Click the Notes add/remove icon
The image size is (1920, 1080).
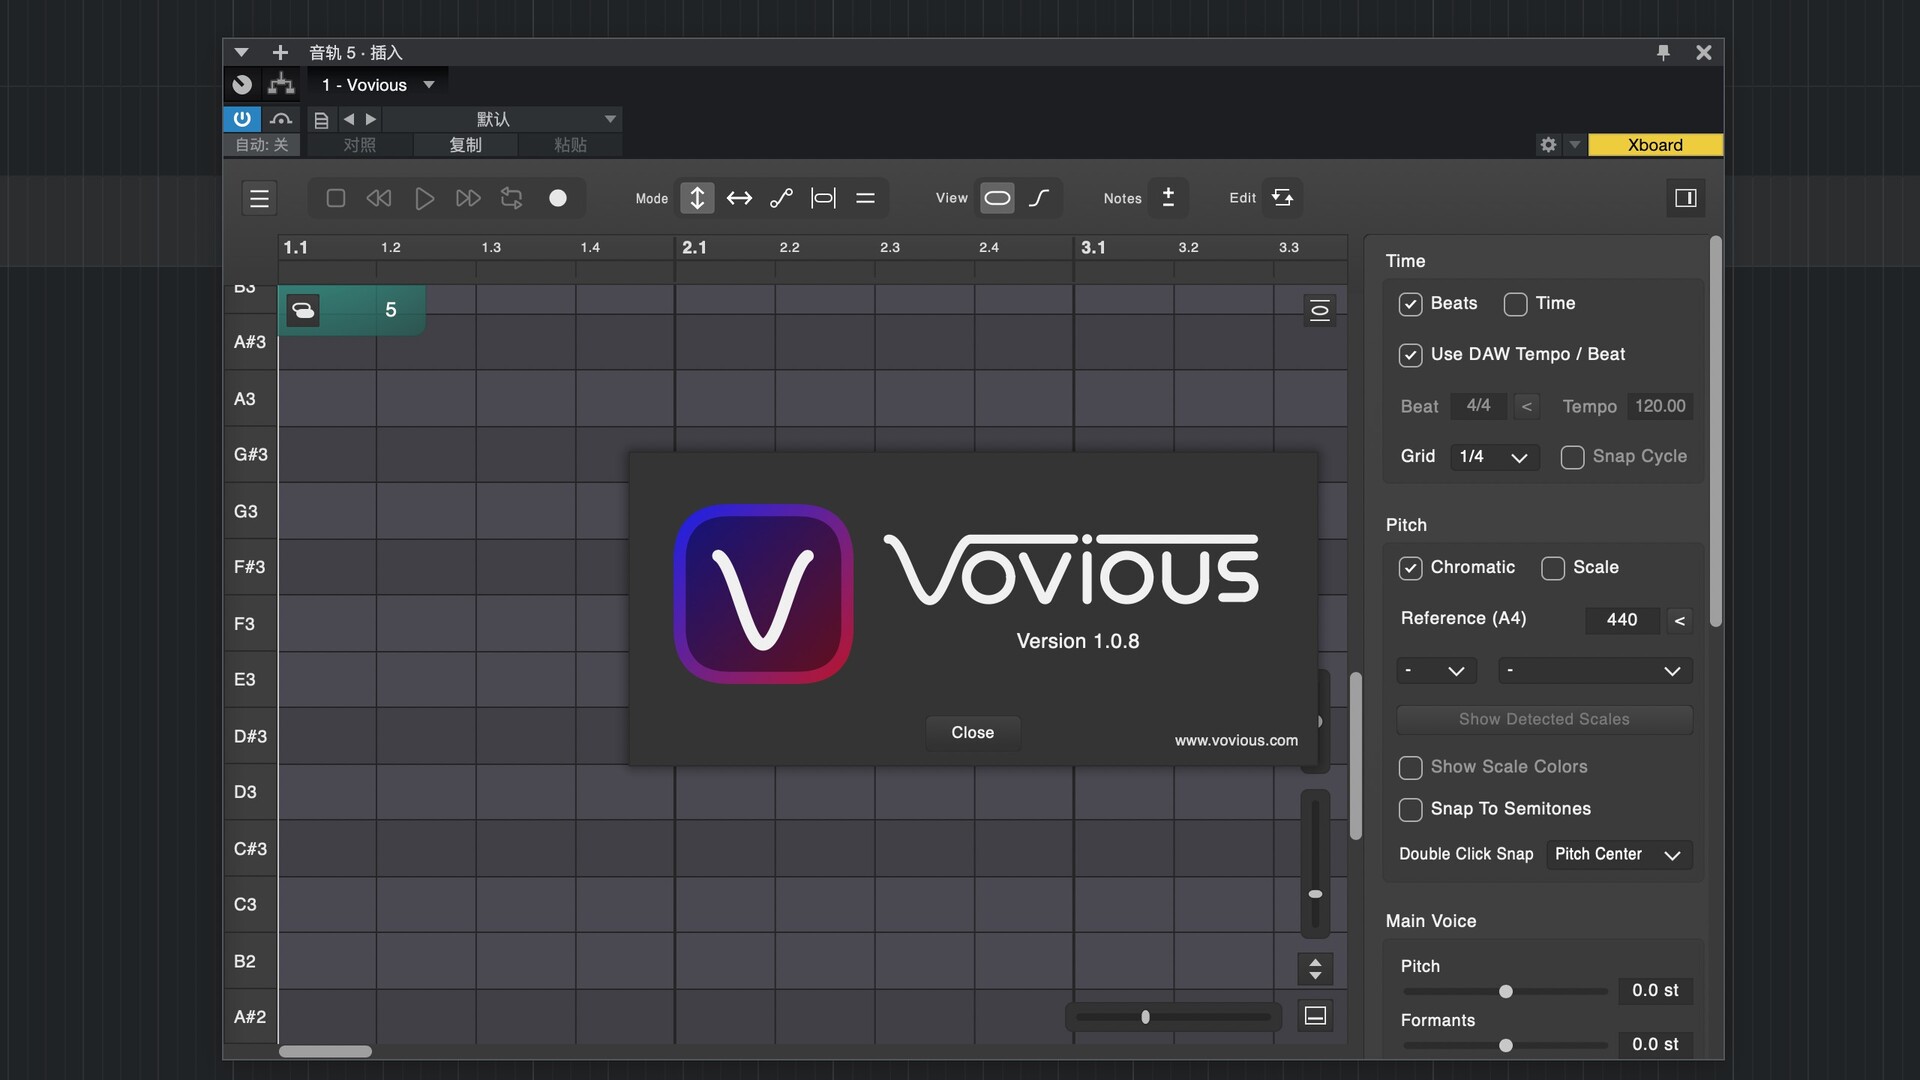pos(1167,198)
